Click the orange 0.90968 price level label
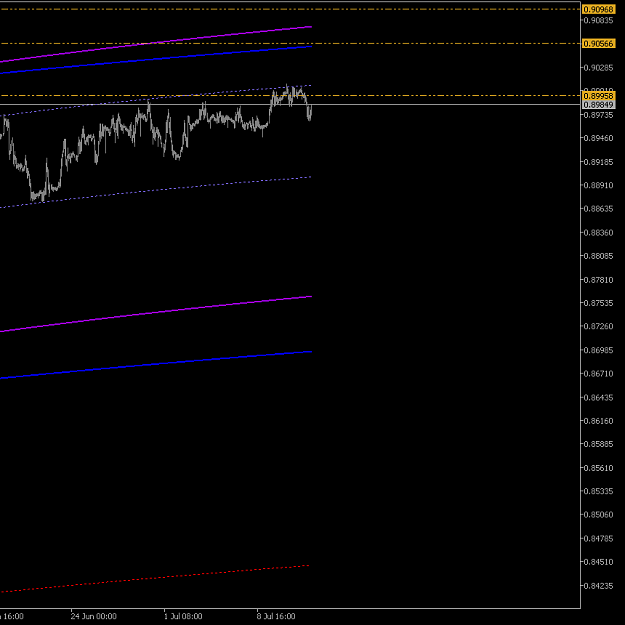Image resolution: width=625 pixels, height=625 pixels. (x=598, y=9)
